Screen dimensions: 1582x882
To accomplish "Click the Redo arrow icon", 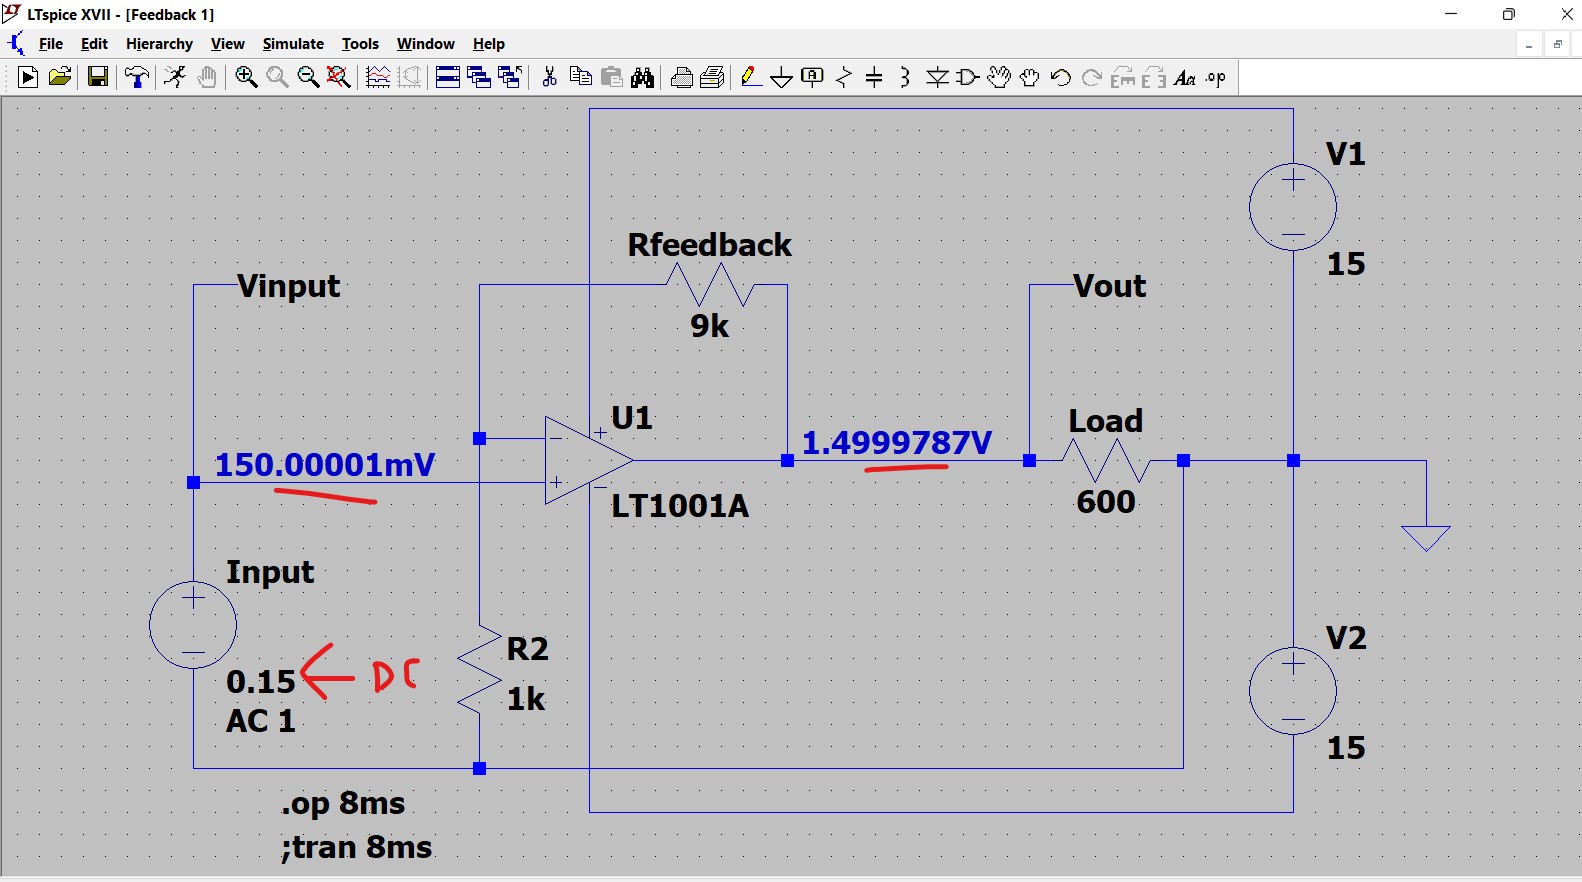I will 1092,77.
